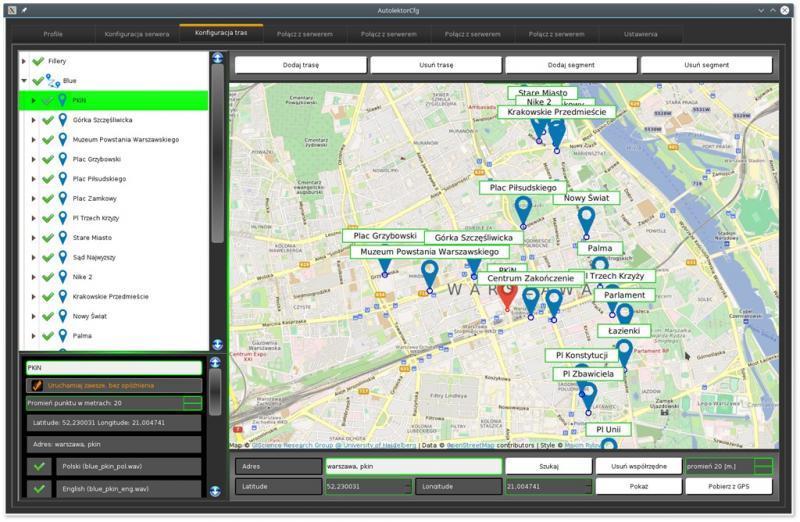Switch to the Konfiguracja serwera tab

(x=137, y=34)
